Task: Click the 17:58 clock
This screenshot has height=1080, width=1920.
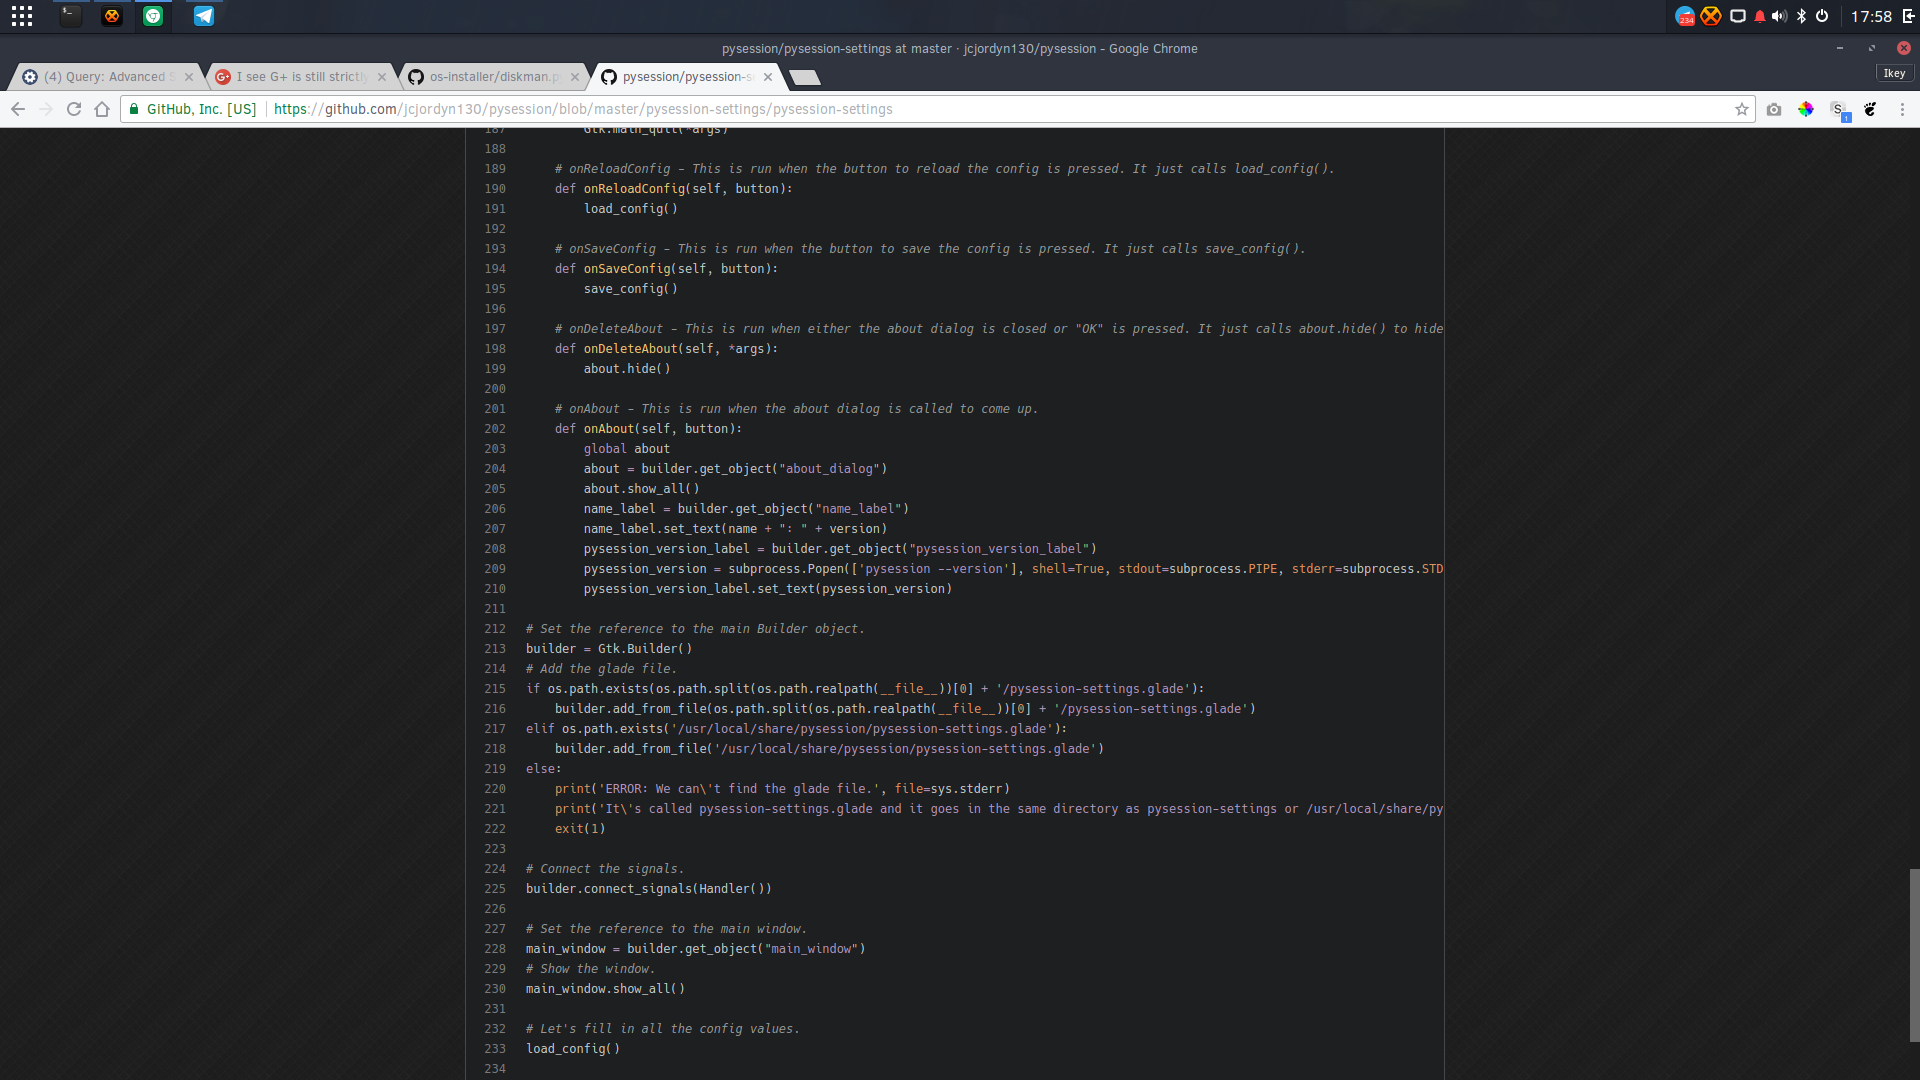Action: 1871,16
